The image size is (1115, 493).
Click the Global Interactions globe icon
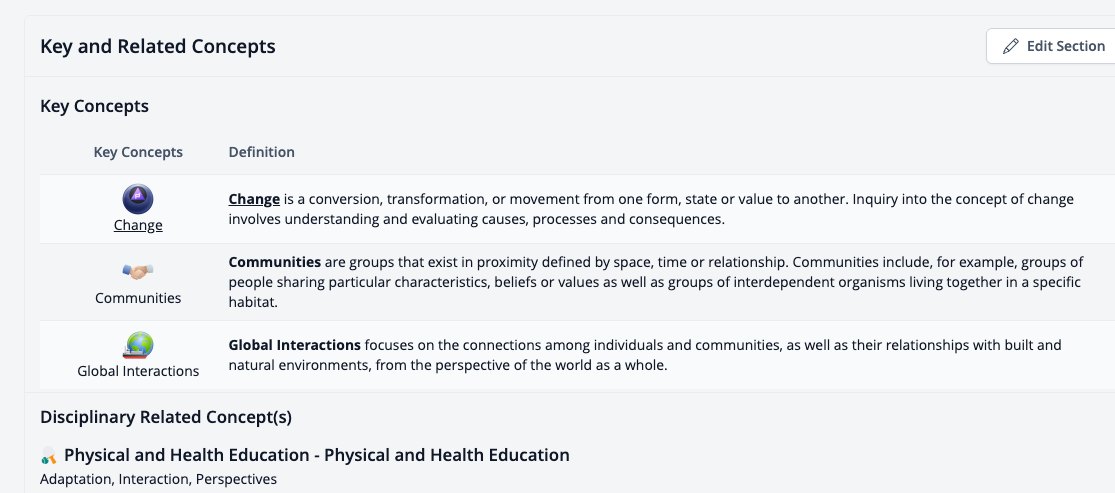138,345
